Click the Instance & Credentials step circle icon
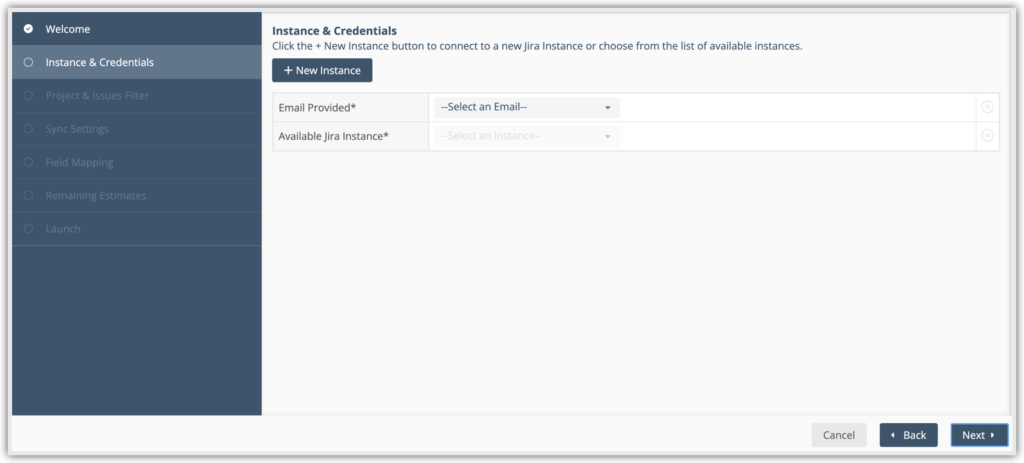 28,62
